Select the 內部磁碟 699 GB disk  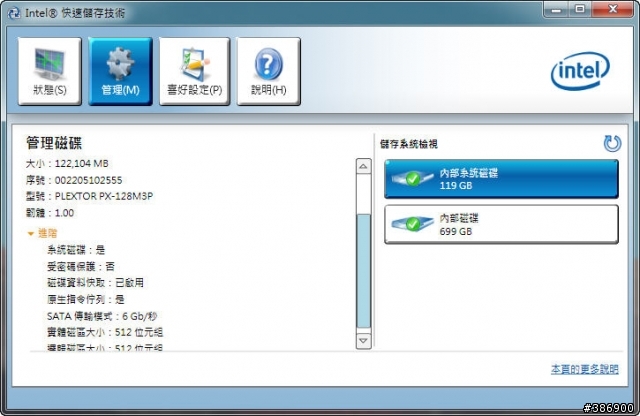point(501,225)
